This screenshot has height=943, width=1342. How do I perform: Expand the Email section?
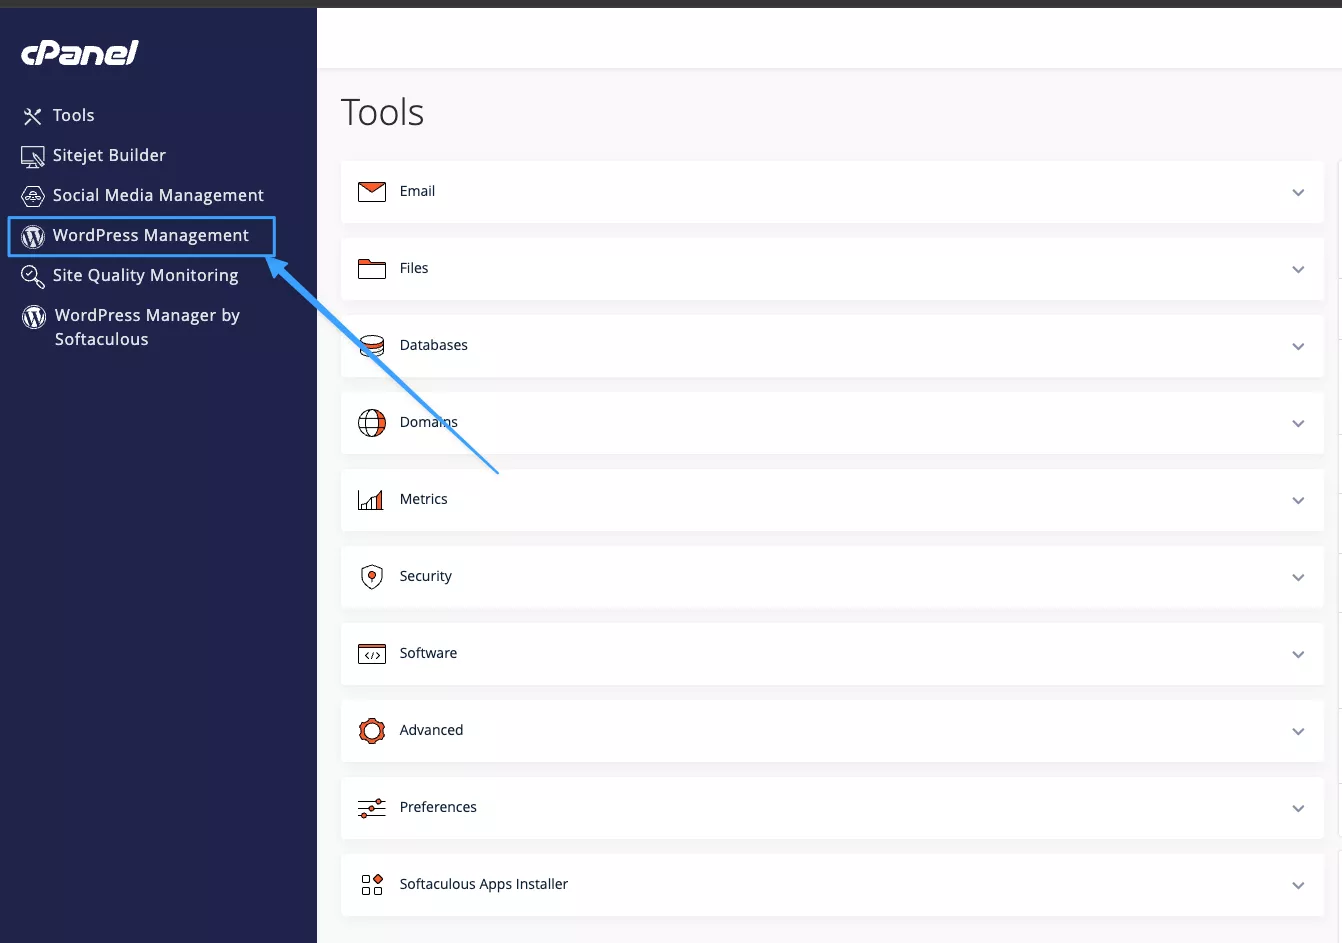pos(1298,192)
